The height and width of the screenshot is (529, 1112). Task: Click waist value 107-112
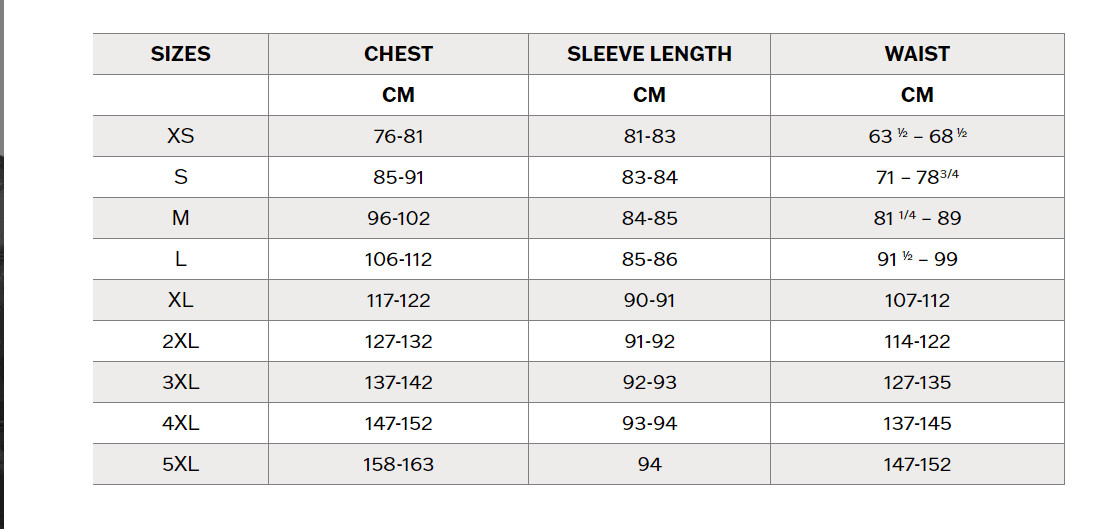[x=916, y=300]
